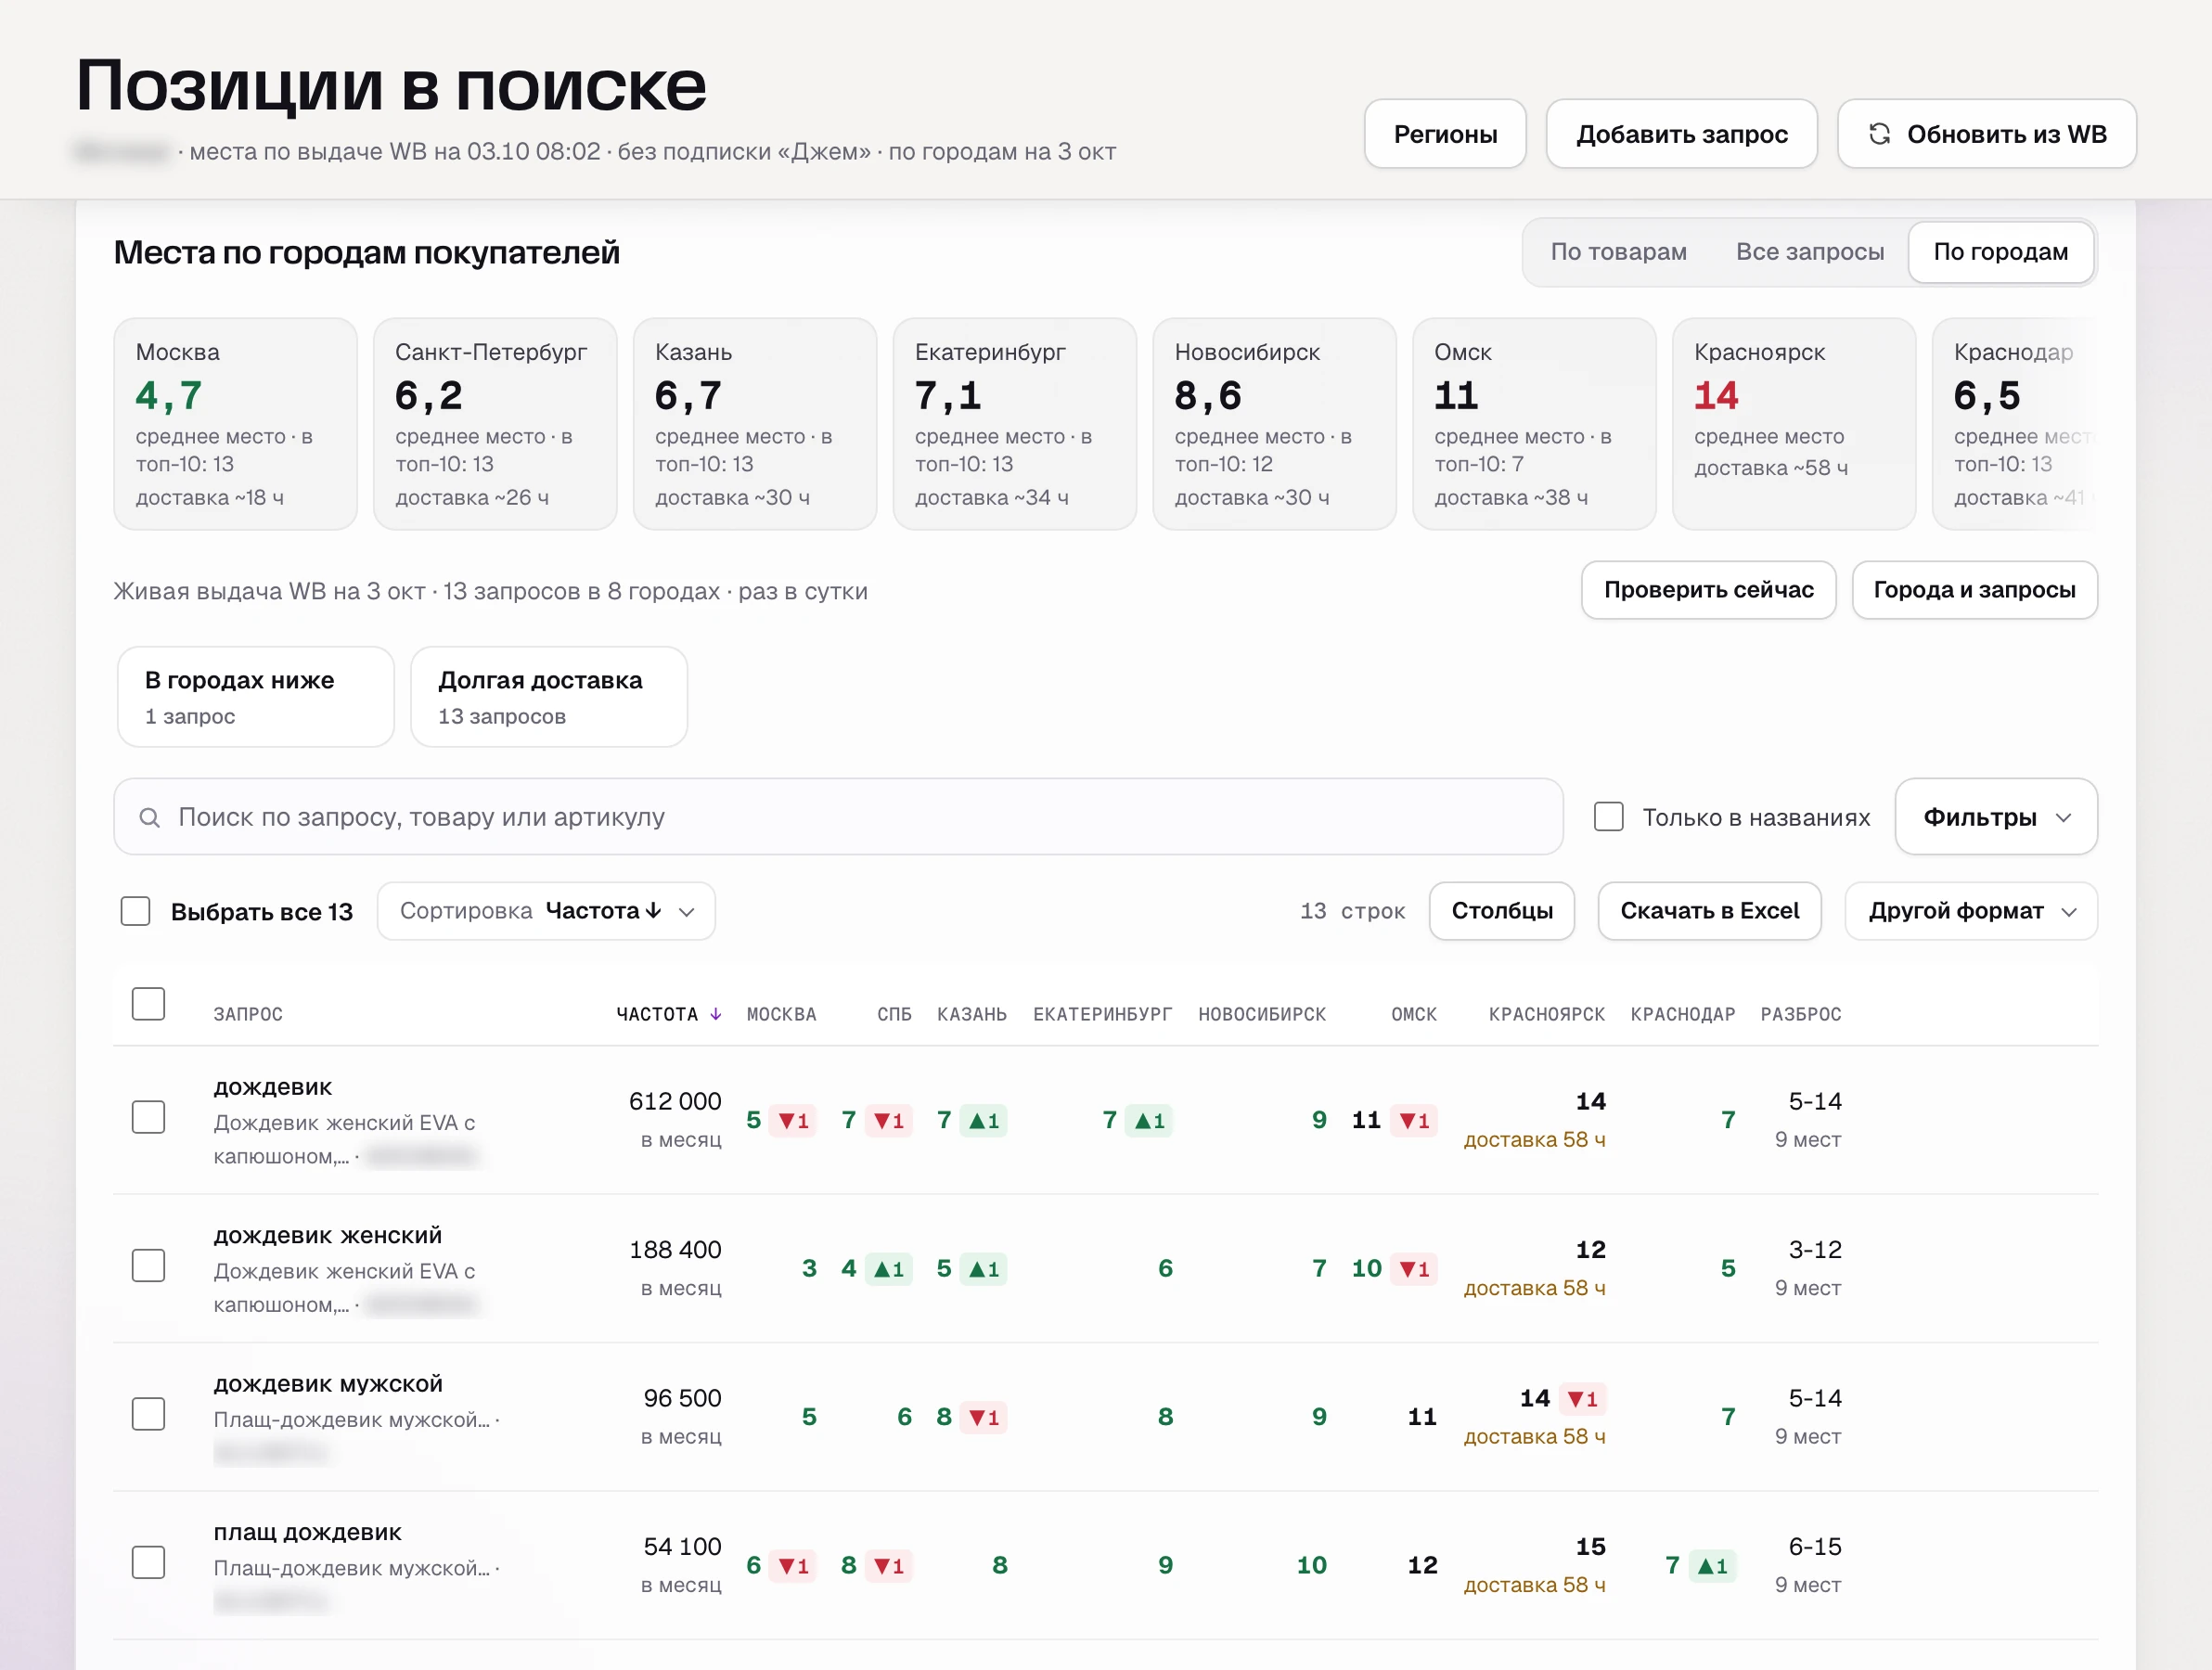Open Города и запросы settings
Screen dimensions: 2212x1670
1974,590
